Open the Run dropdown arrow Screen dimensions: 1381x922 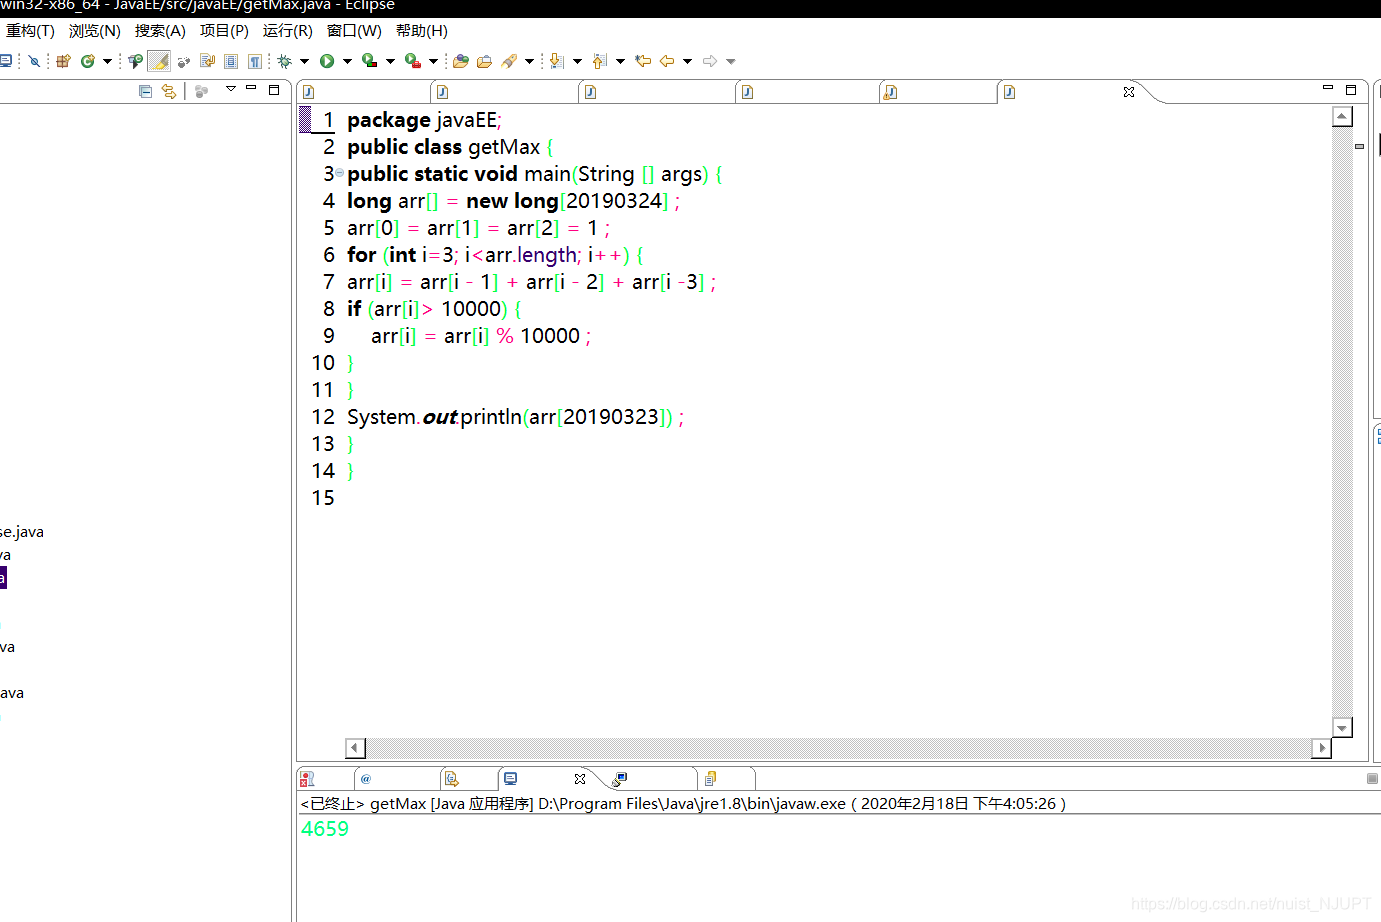coord(347,61)
